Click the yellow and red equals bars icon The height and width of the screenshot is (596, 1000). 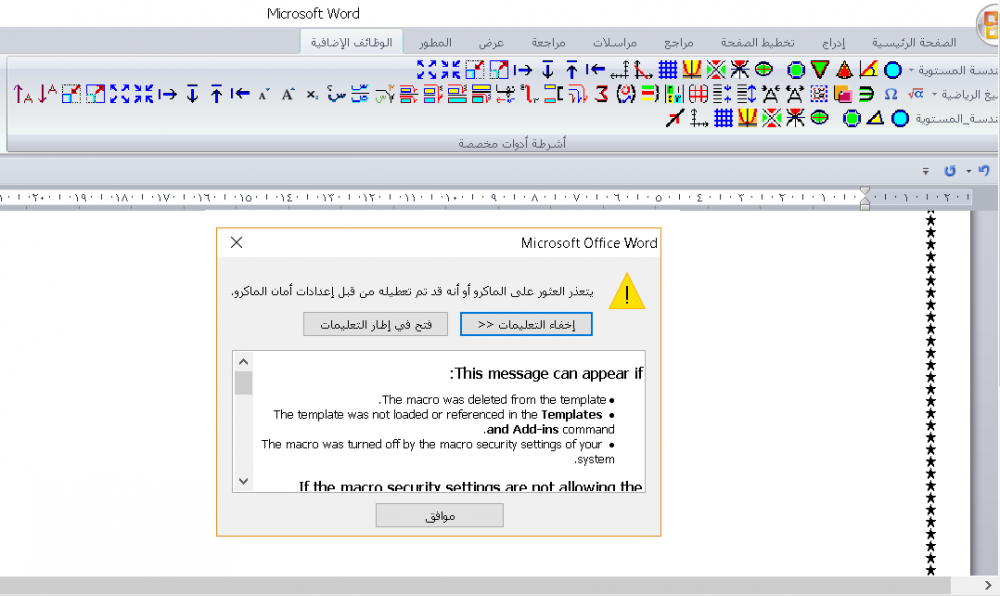[649, 94]
